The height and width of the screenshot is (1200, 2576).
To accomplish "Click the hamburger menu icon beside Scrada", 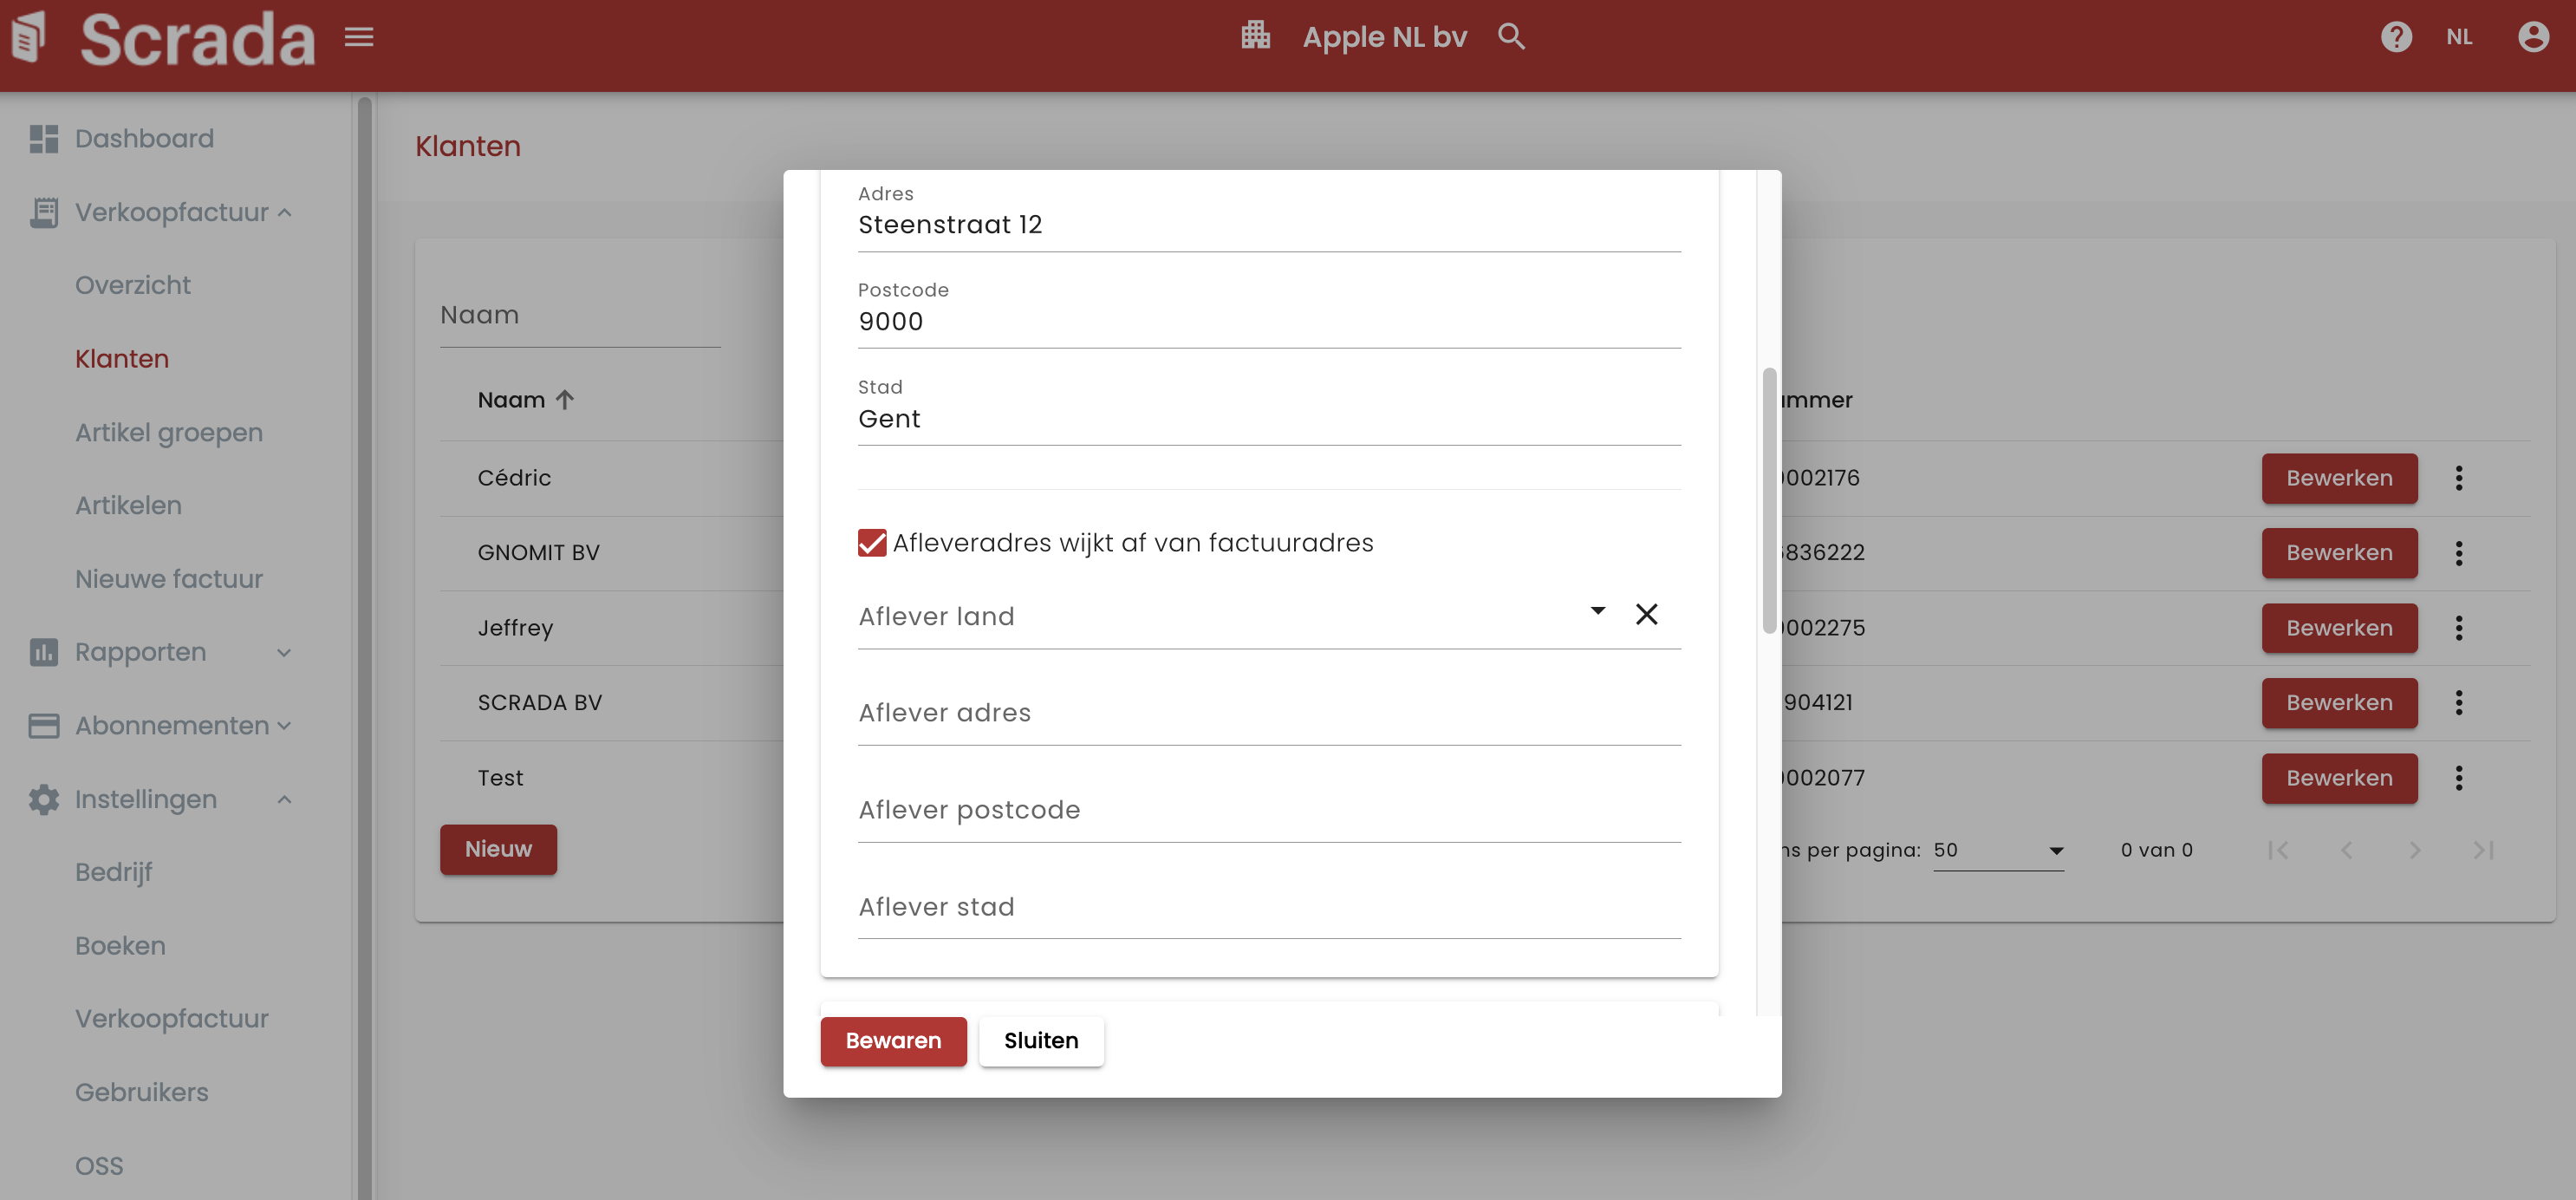I will click(x=359, y=37).
